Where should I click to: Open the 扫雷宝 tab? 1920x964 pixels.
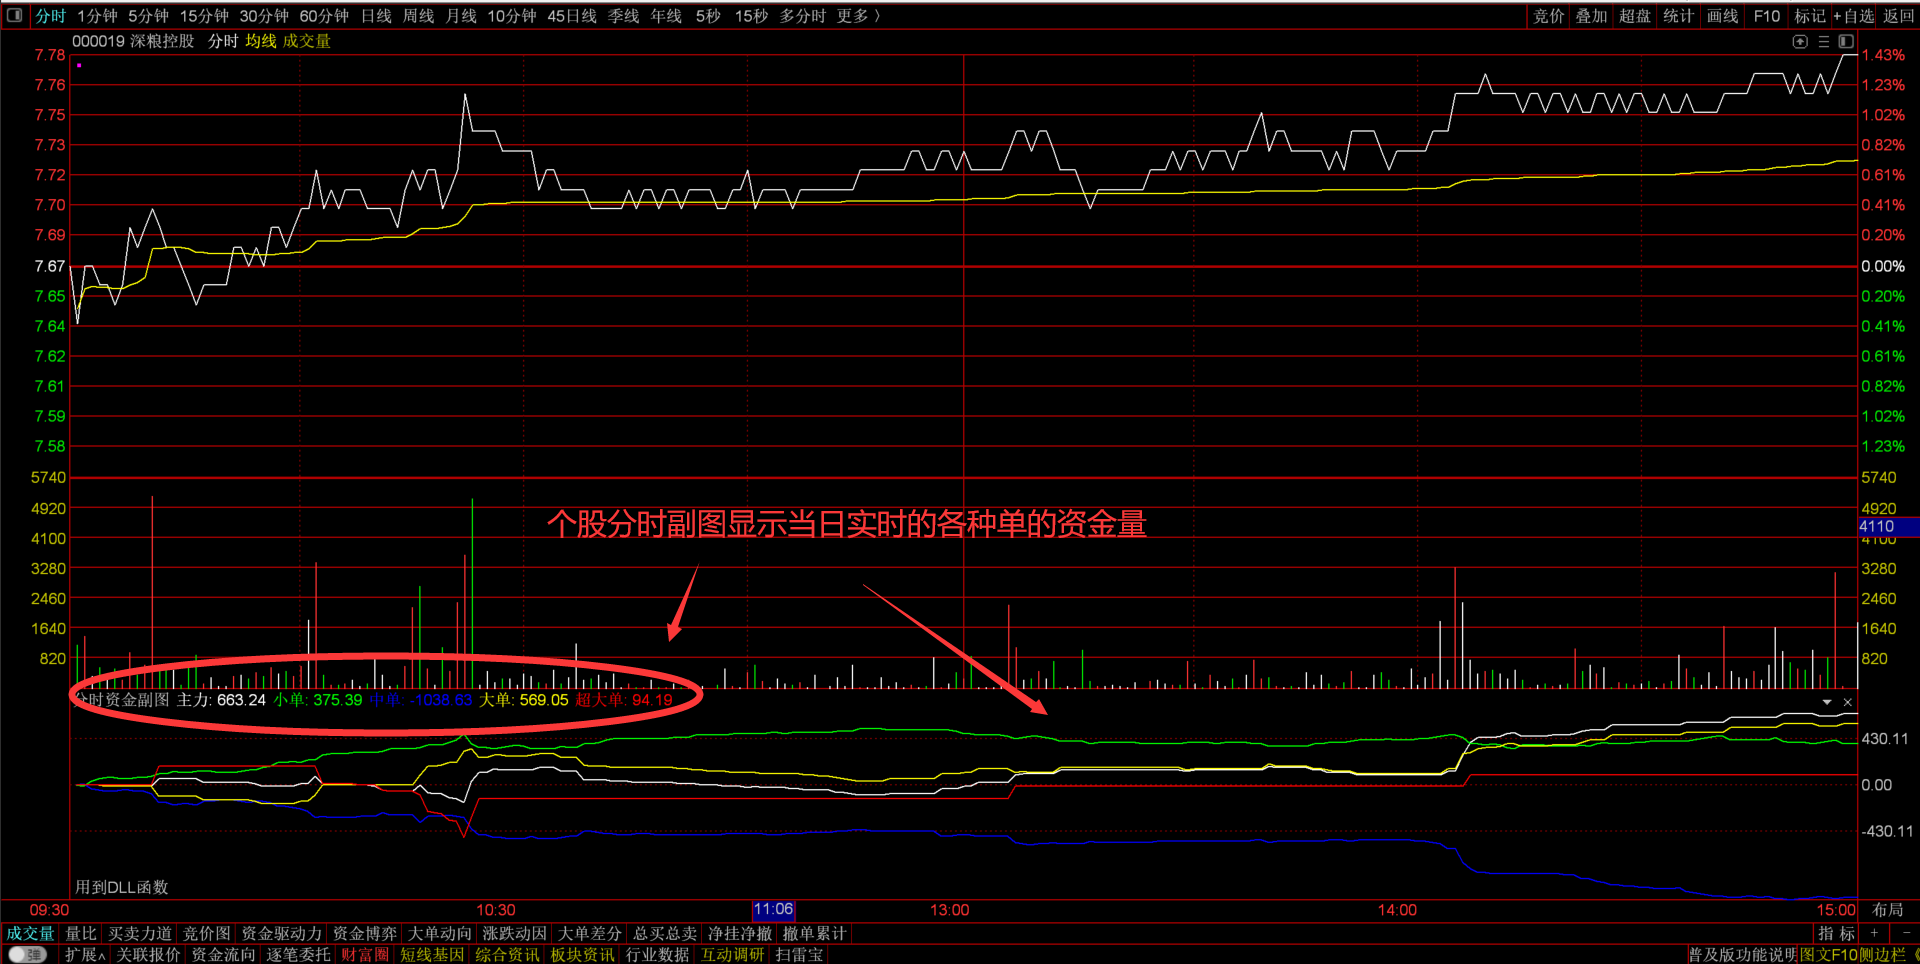(800, 954)
